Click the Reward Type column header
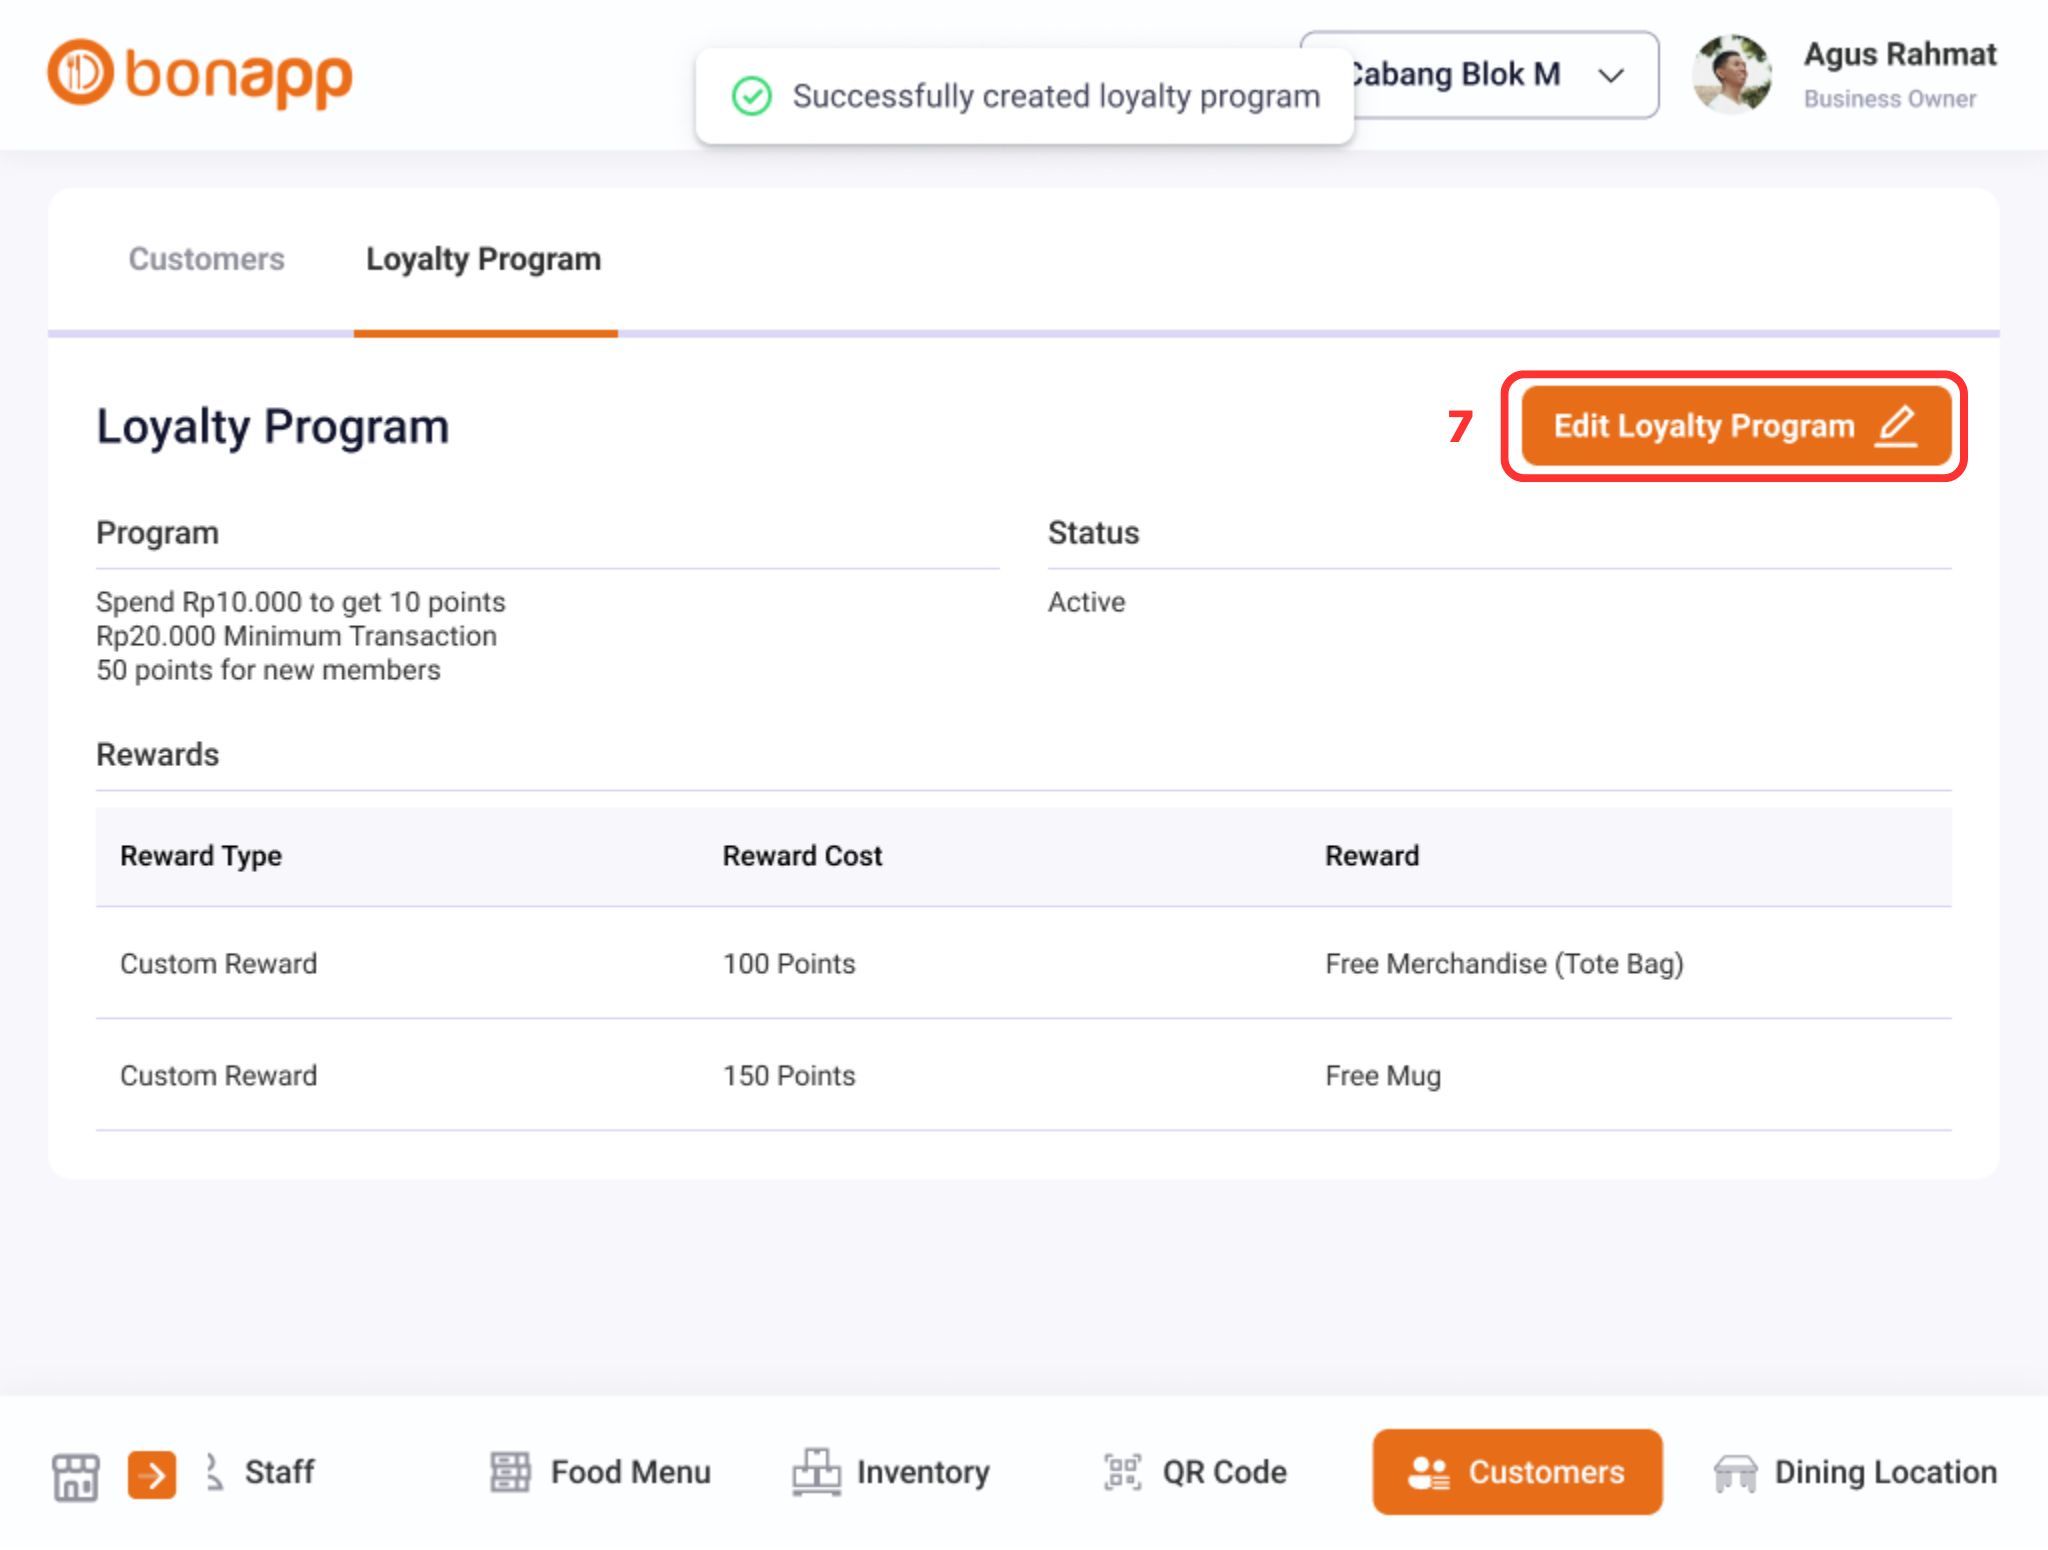The height and width of the screenshot is (1550, 2048). [201, 856]
